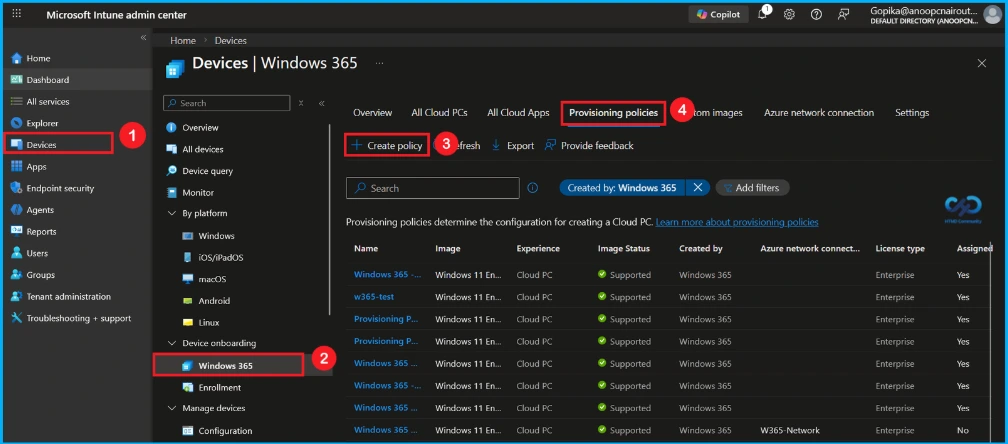
Task: Clear the devices menu search
Action: pyautogui.click(x=301, y=103)
